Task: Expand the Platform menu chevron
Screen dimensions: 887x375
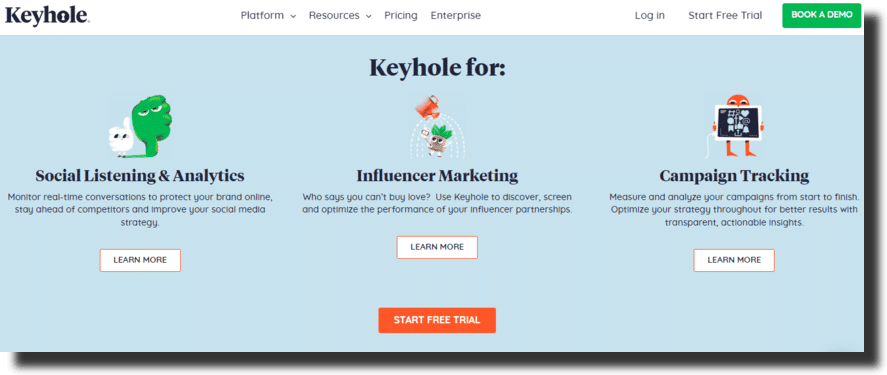Action: (293, 16)
